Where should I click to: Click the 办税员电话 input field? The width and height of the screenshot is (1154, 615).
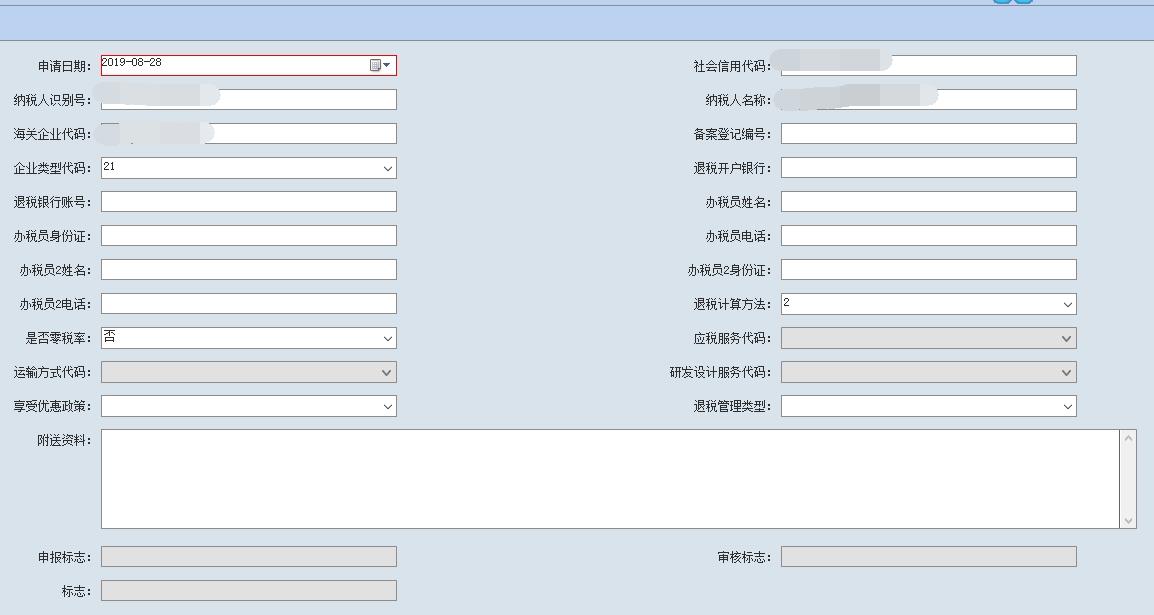[x=929, y=235]
